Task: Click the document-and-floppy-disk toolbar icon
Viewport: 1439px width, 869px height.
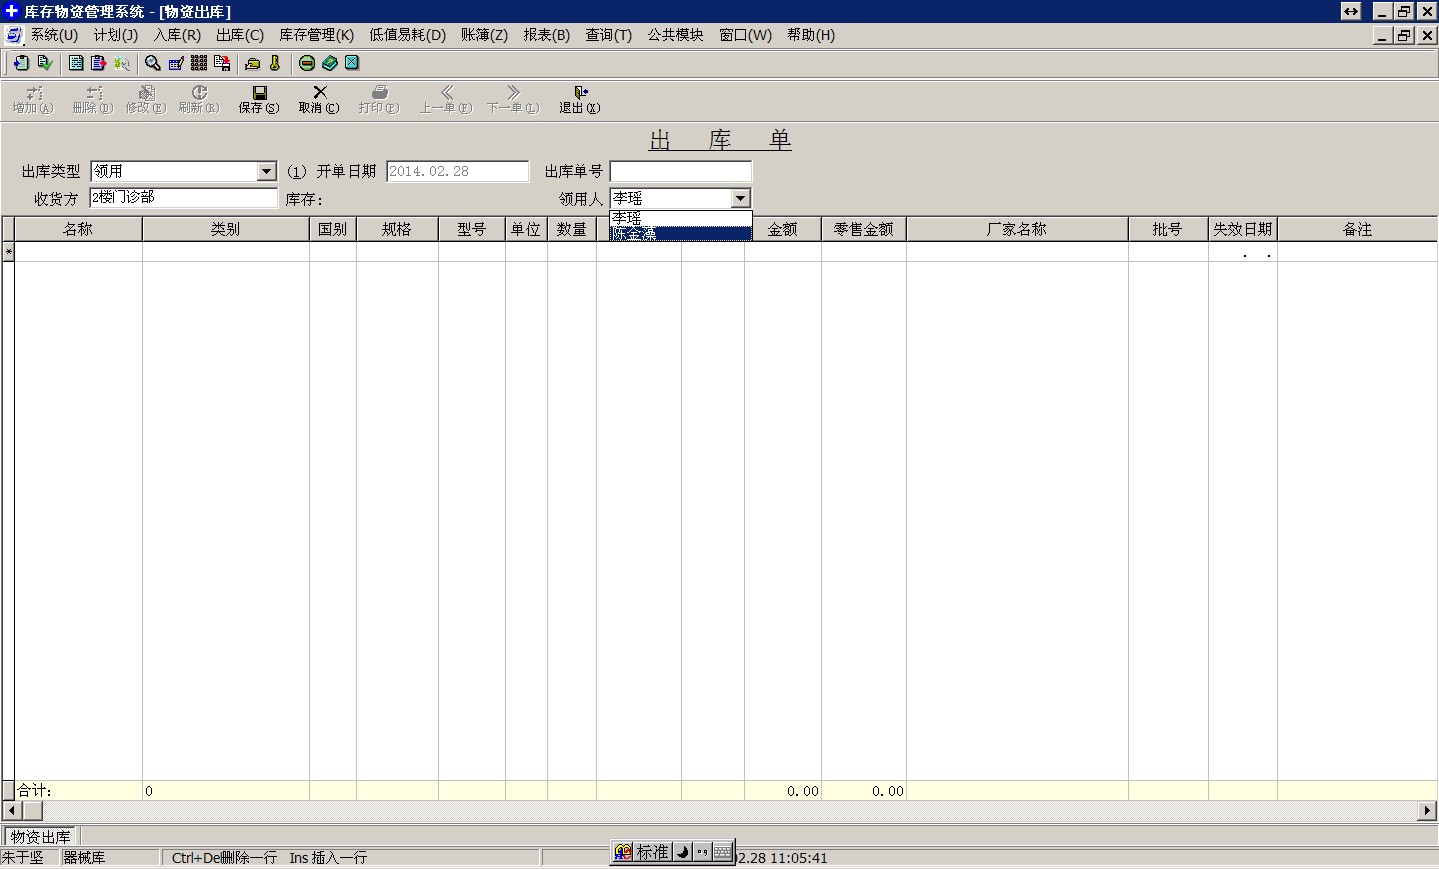Action: pos(222,63)
